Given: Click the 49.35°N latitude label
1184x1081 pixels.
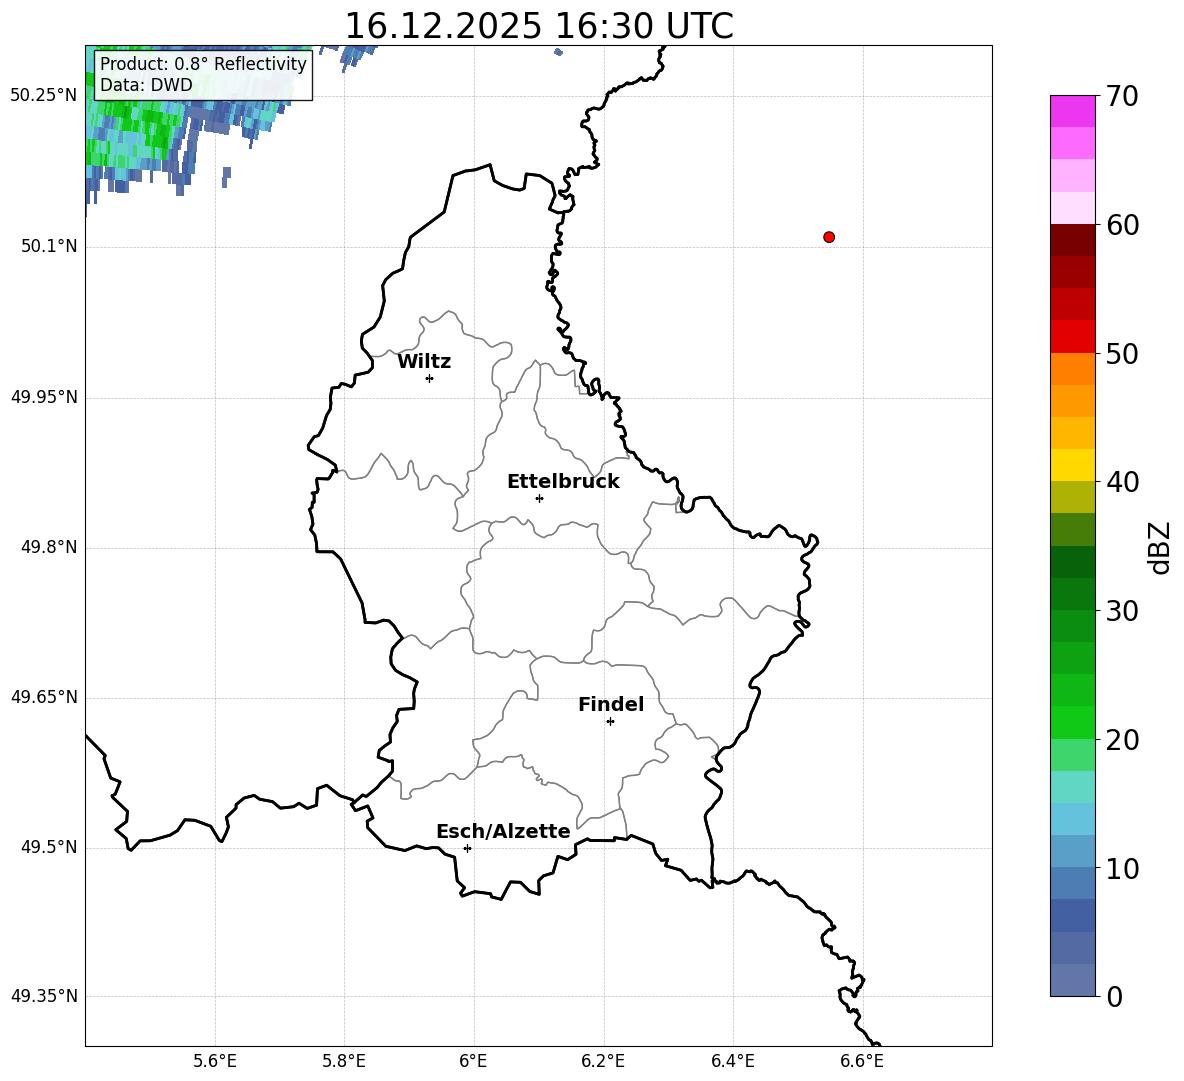Looking at the screenshot, I should click(x=44, y=996).
